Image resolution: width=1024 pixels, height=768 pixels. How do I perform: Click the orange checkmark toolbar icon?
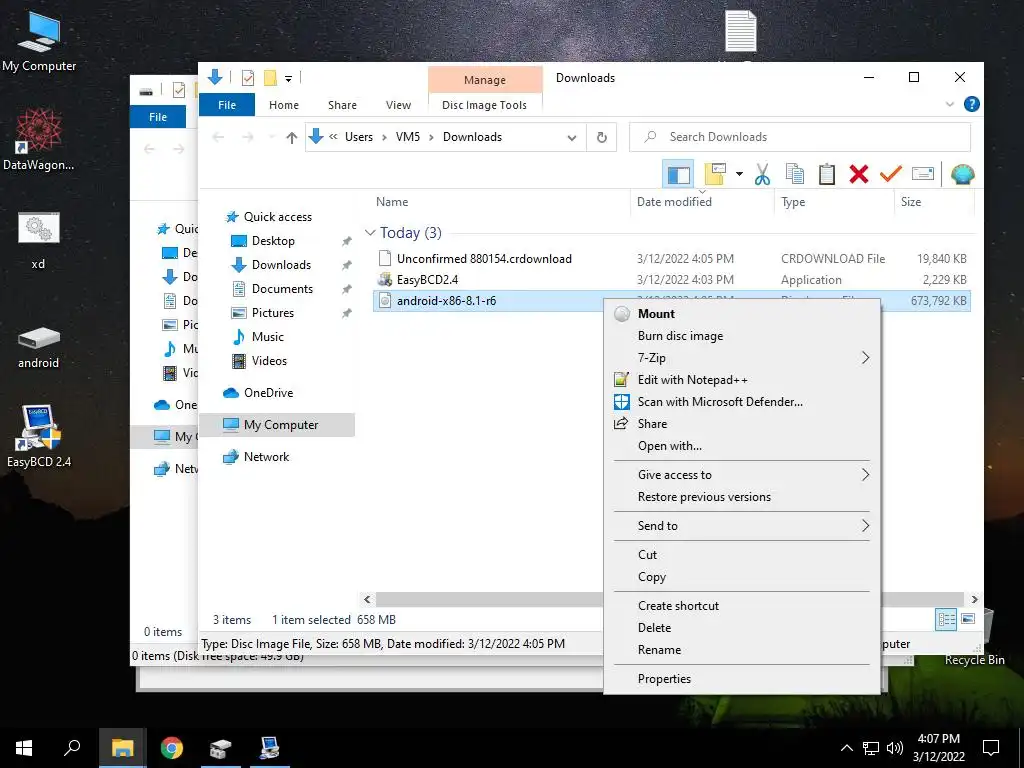[x=891, y=174]
